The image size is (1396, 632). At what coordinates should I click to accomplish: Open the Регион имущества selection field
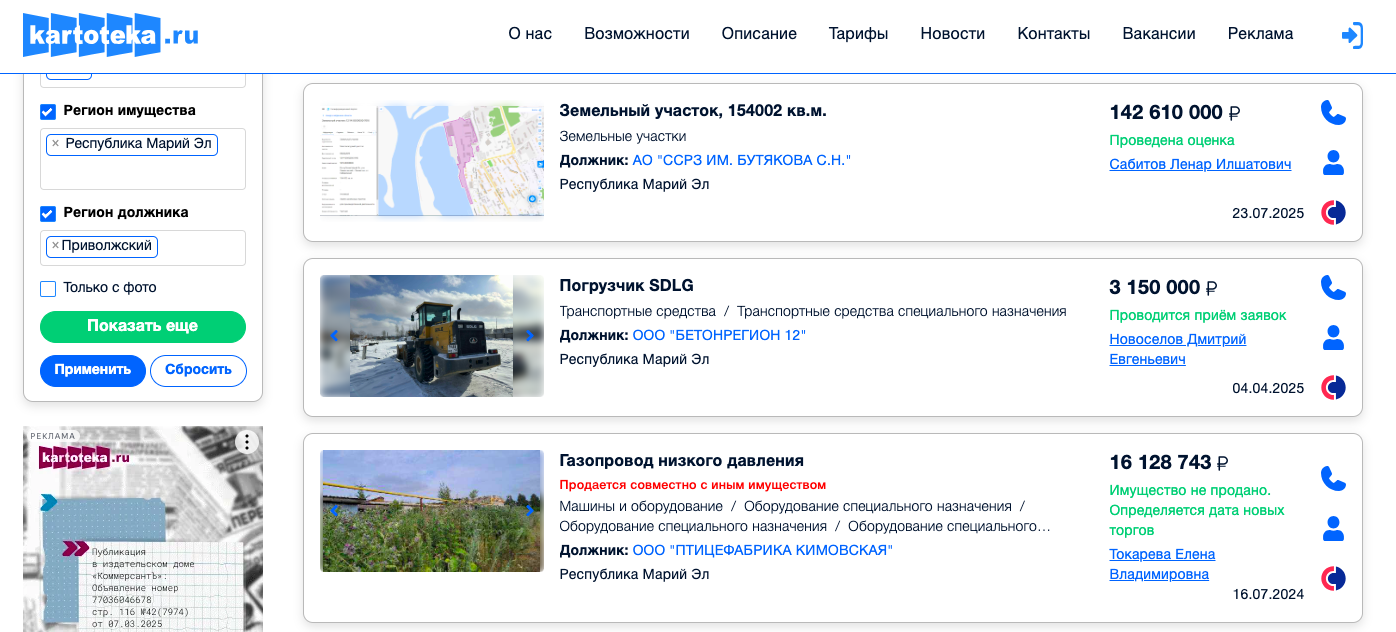coord(142,172)
